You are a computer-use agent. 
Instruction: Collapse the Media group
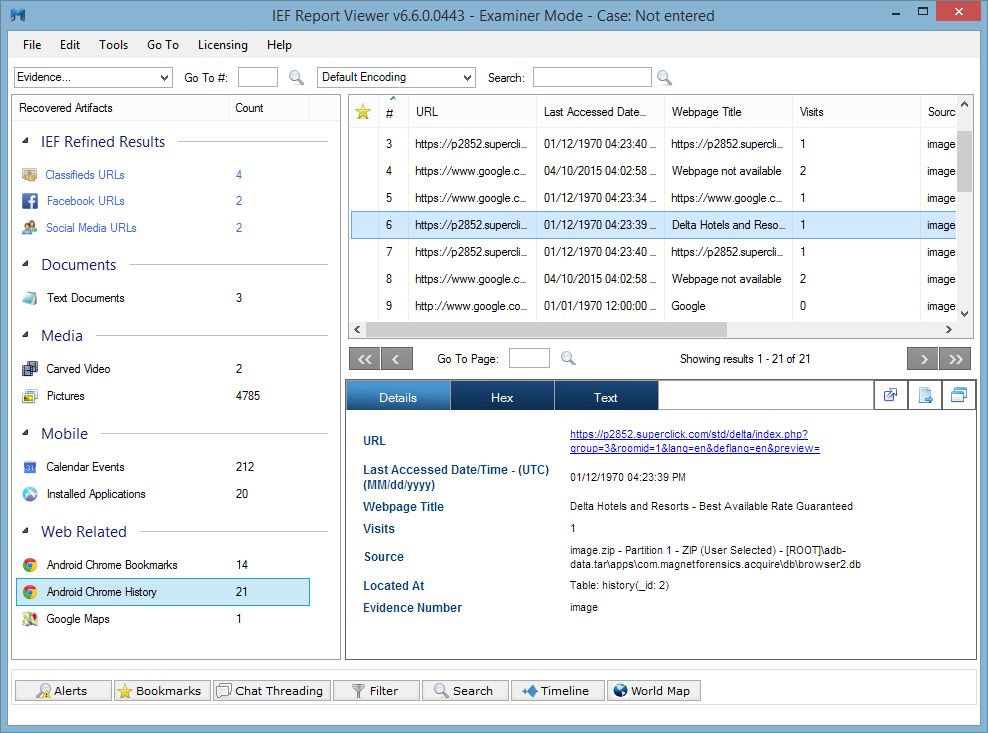coord(25,335)
